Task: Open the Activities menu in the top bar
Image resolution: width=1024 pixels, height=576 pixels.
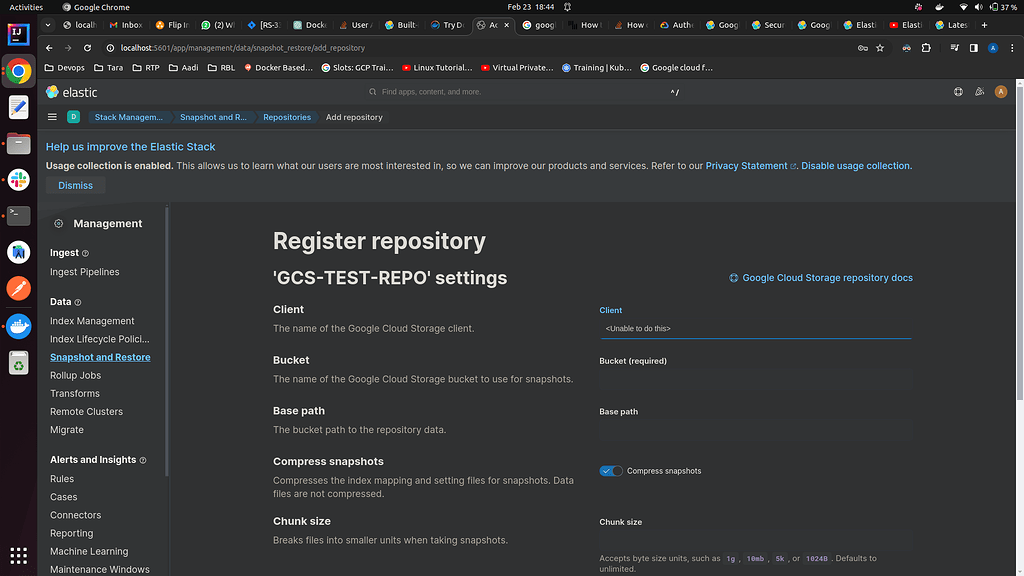Action: tap(25, 7)
